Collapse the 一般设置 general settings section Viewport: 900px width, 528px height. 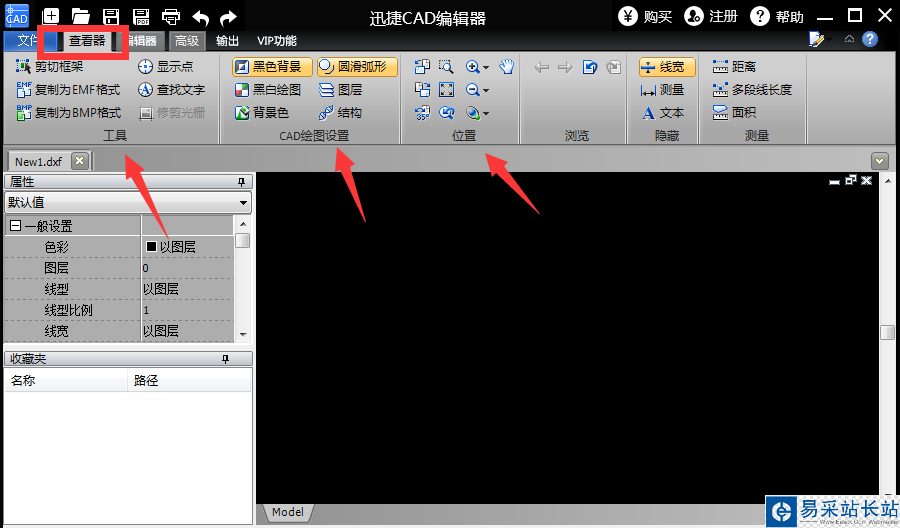point(15,226)
